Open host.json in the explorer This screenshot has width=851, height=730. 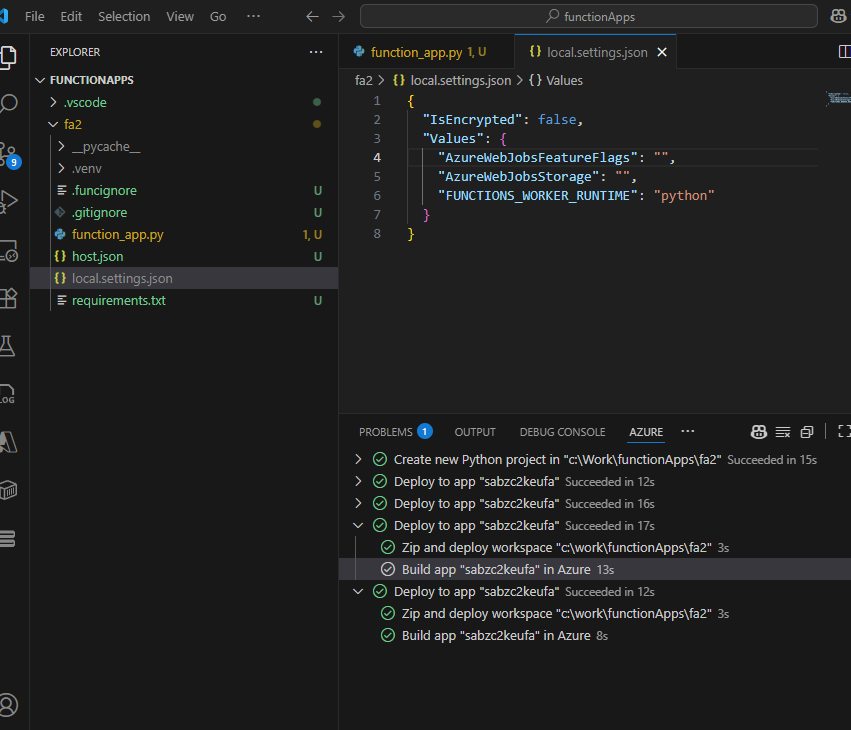tap(185, 256)
